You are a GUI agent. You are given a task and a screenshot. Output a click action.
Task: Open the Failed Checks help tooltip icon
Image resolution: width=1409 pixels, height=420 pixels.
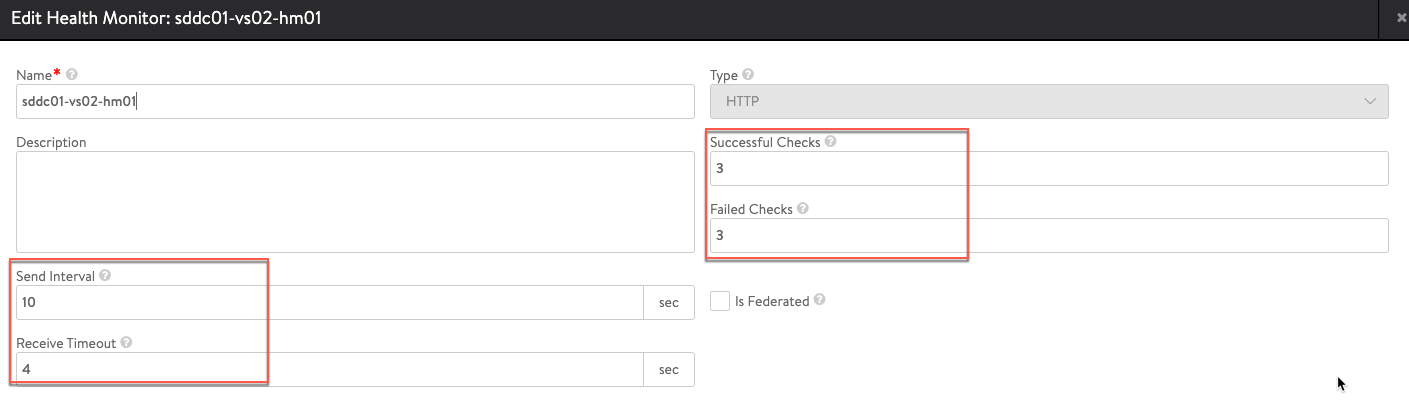click(x=803, y=209)
